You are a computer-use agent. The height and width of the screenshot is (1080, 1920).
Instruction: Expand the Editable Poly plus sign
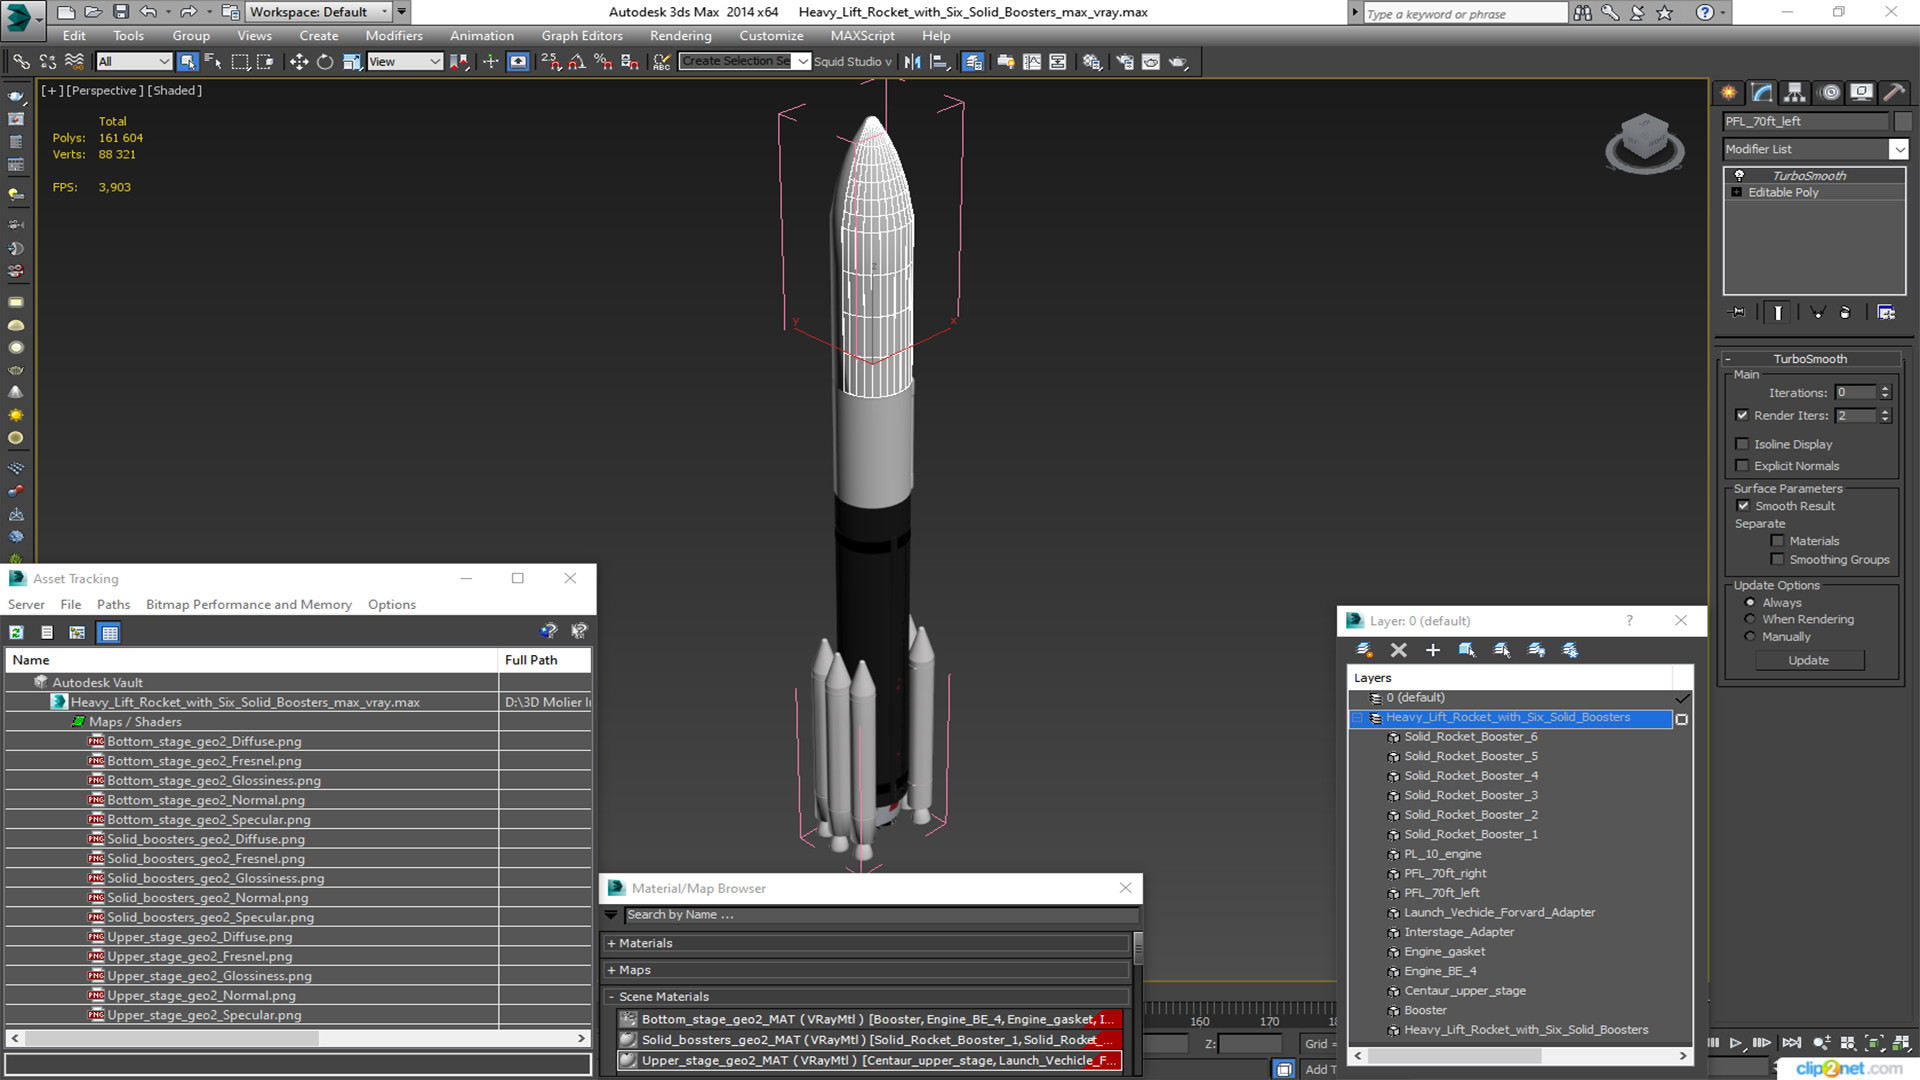pyautogui.click(x=1737, y=192)
